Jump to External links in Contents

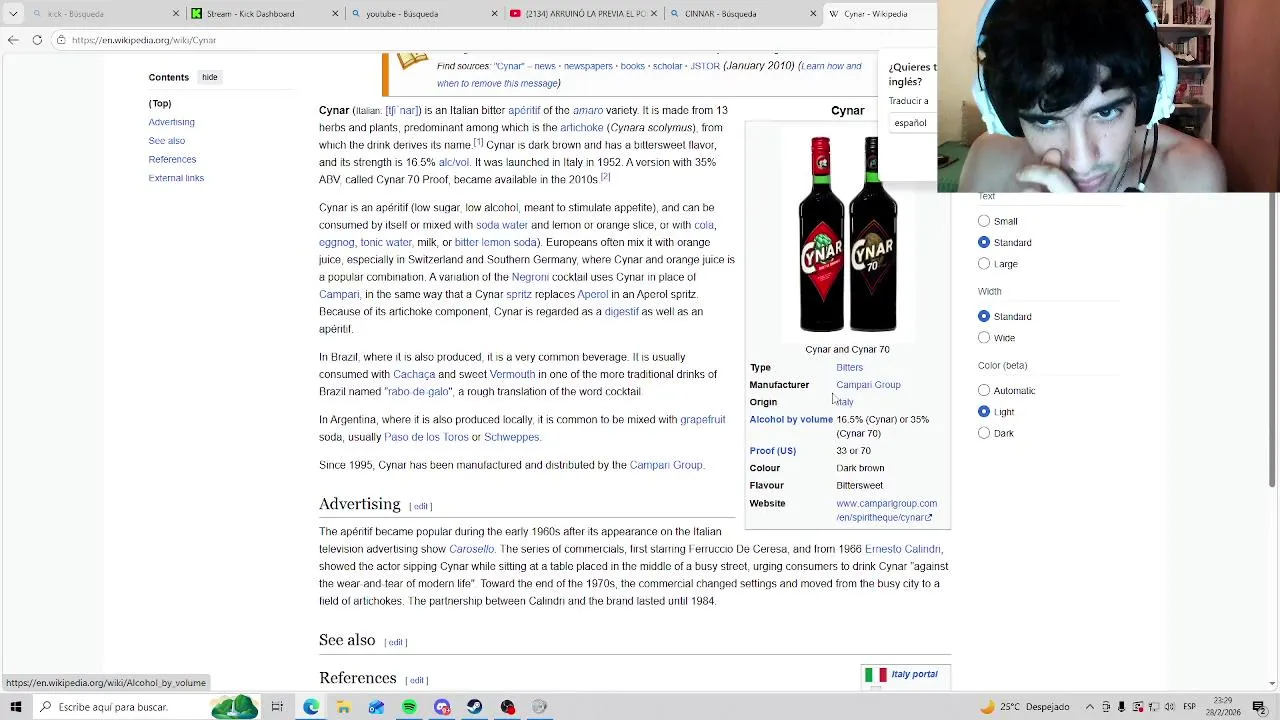pyautogui.click(x=176, y=178)
